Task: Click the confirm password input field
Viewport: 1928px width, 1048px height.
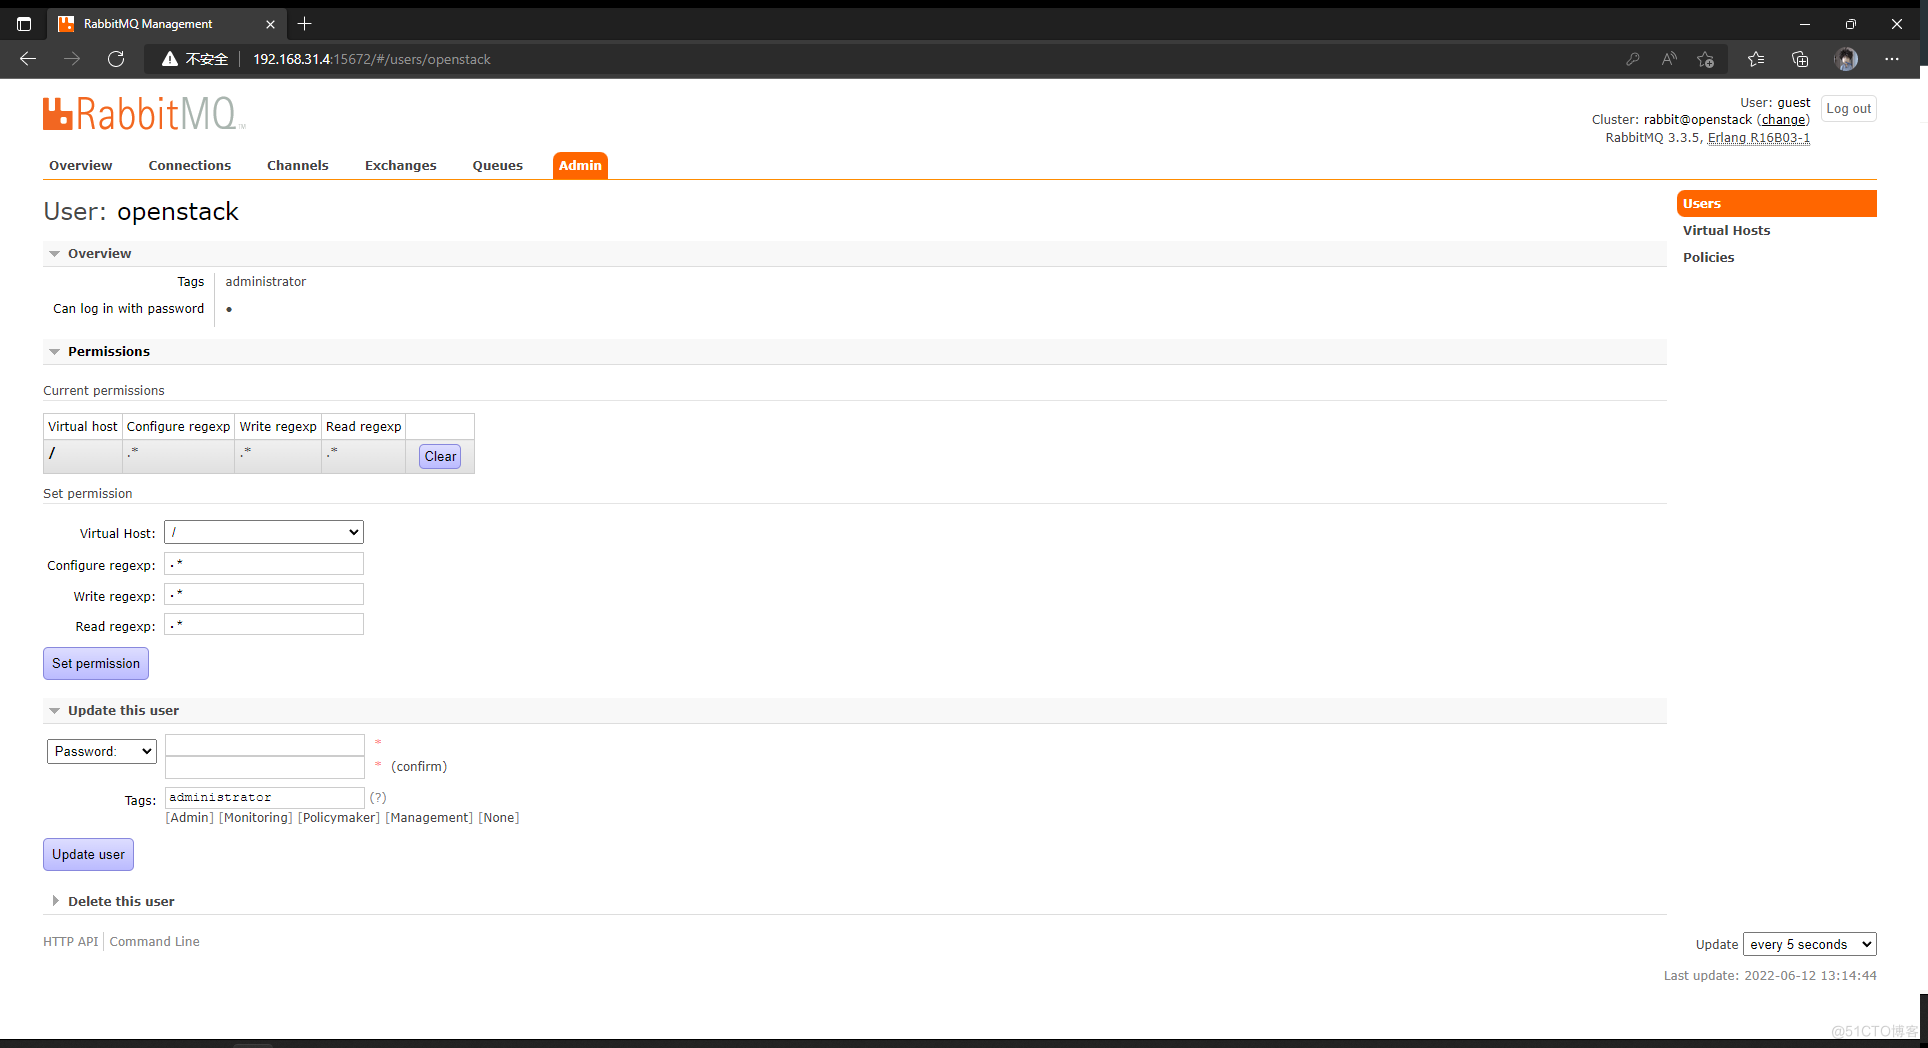Action: (265, 767)
